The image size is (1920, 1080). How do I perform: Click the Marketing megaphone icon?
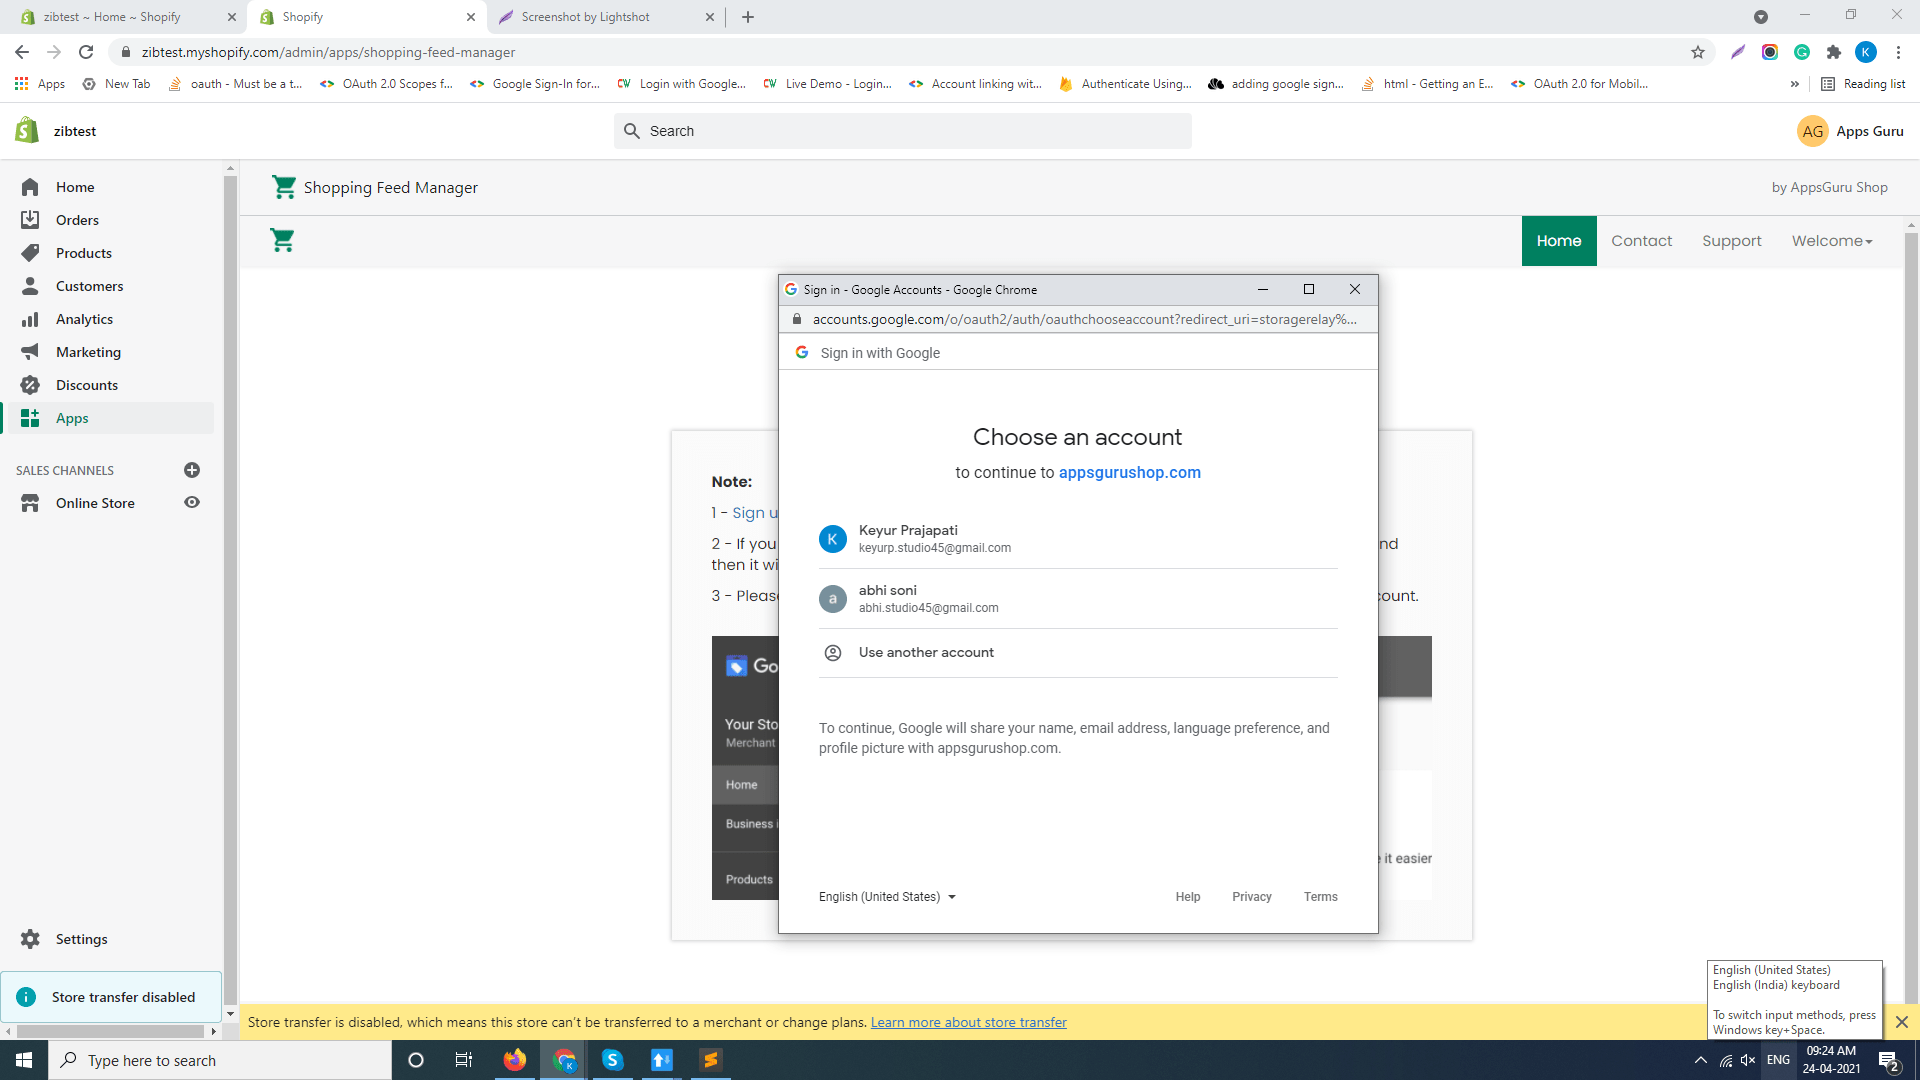[30, 352]
